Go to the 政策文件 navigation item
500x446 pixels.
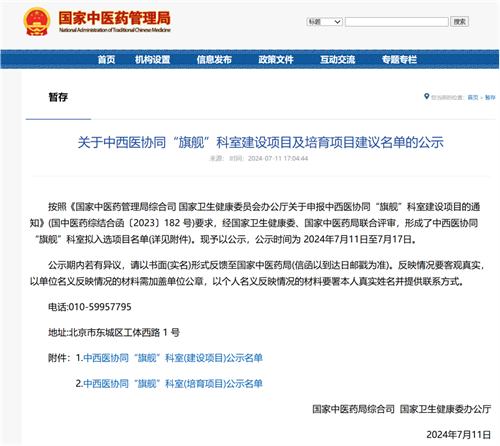click(x=276, y=60)
